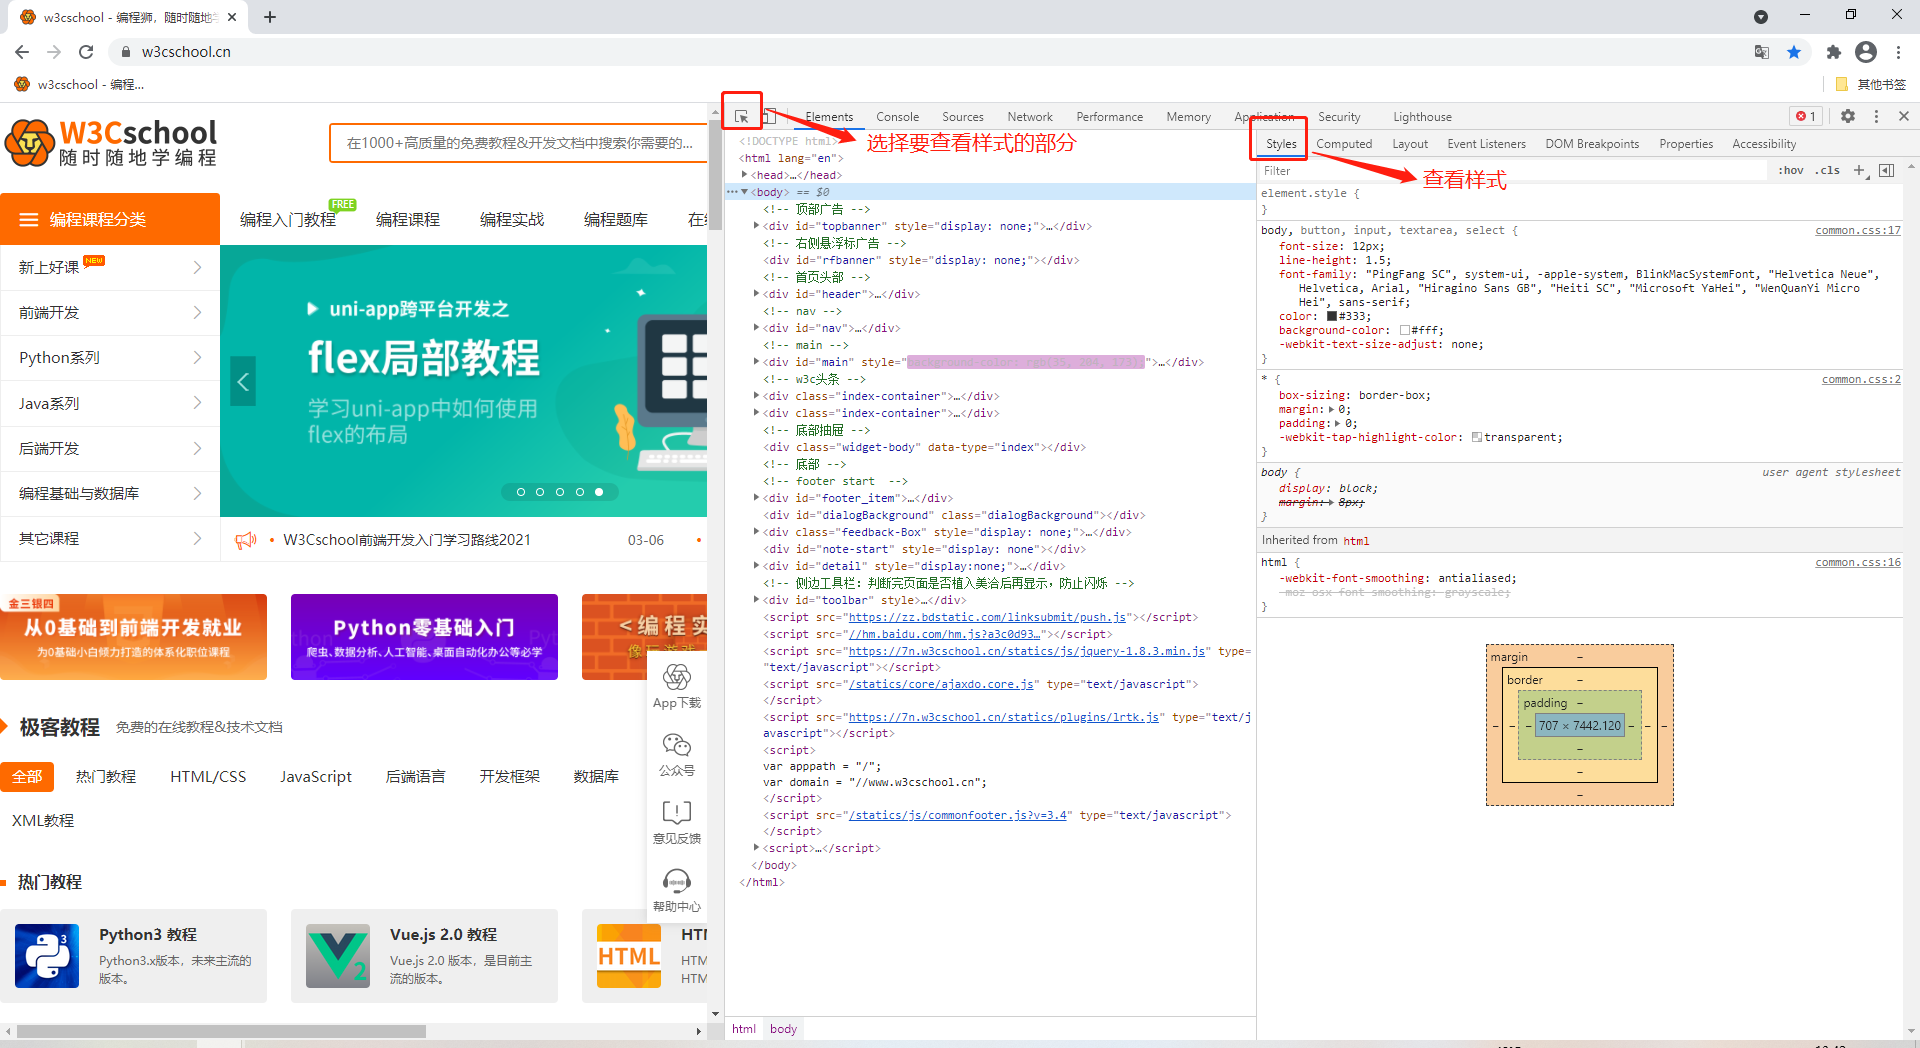The width and height of the screenshot is (1920, 1048).
Task: Activate the element inspector picker icon
Action: pyautogui.click(x=741, y=117)
